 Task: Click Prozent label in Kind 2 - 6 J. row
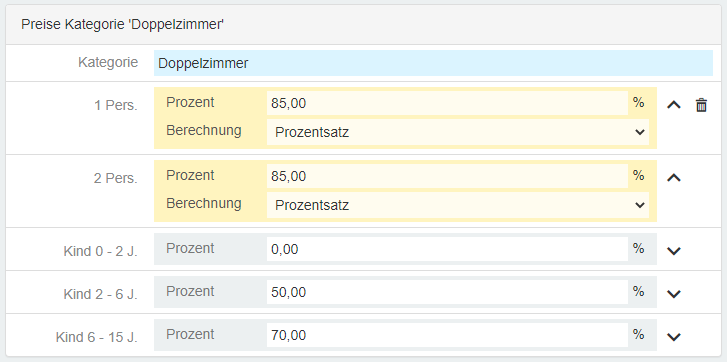click(190, 291)
